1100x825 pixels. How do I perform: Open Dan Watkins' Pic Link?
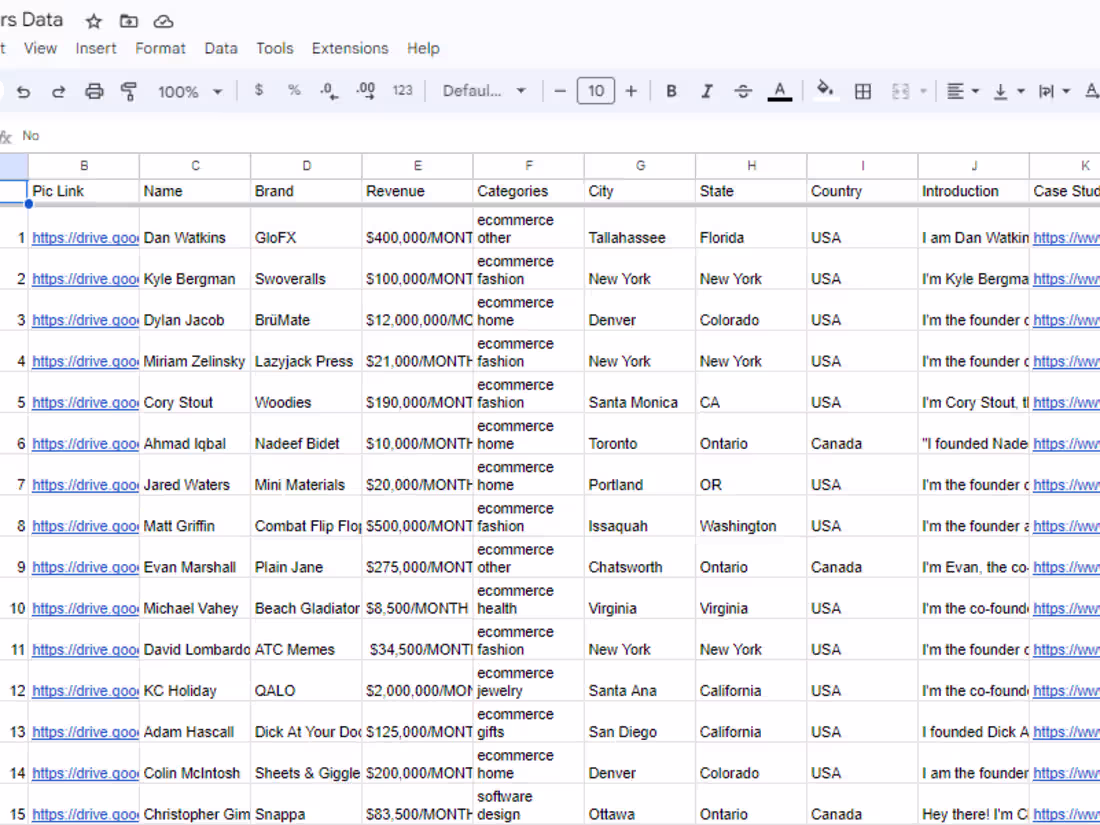pos(84,238)
